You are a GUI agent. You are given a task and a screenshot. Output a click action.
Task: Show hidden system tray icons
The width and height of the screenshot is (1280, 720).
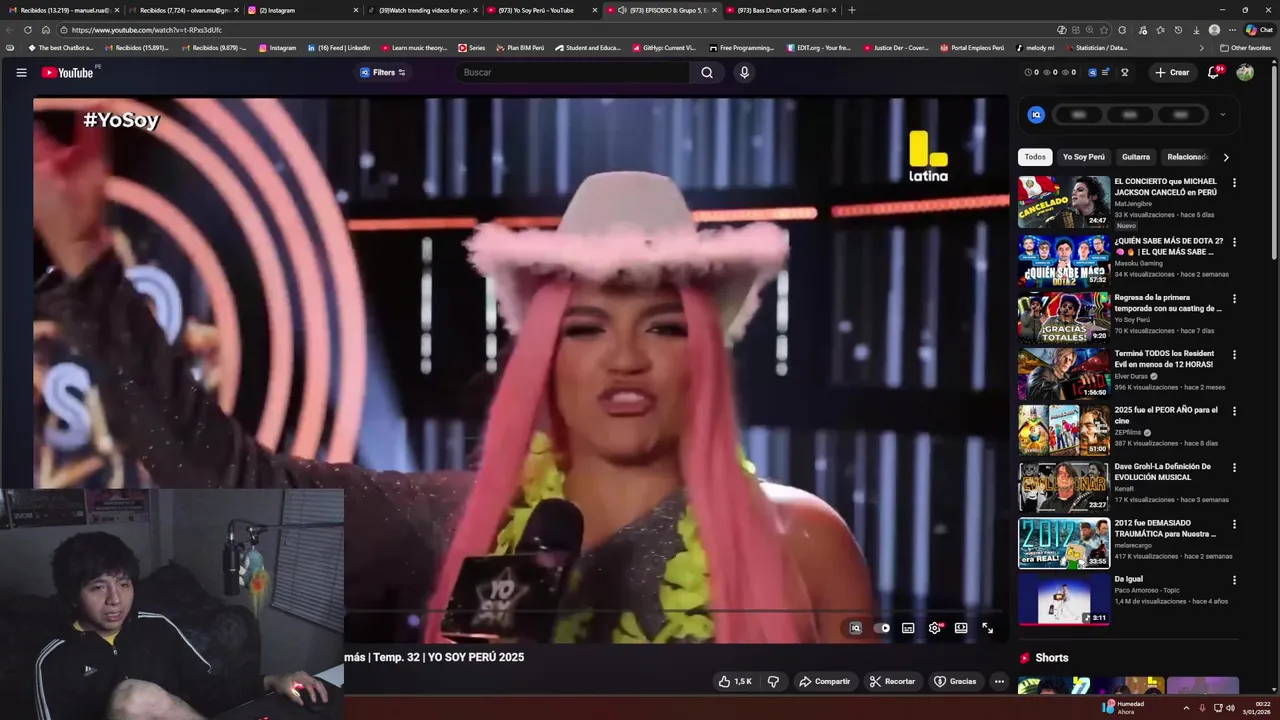coord(1186,708)
